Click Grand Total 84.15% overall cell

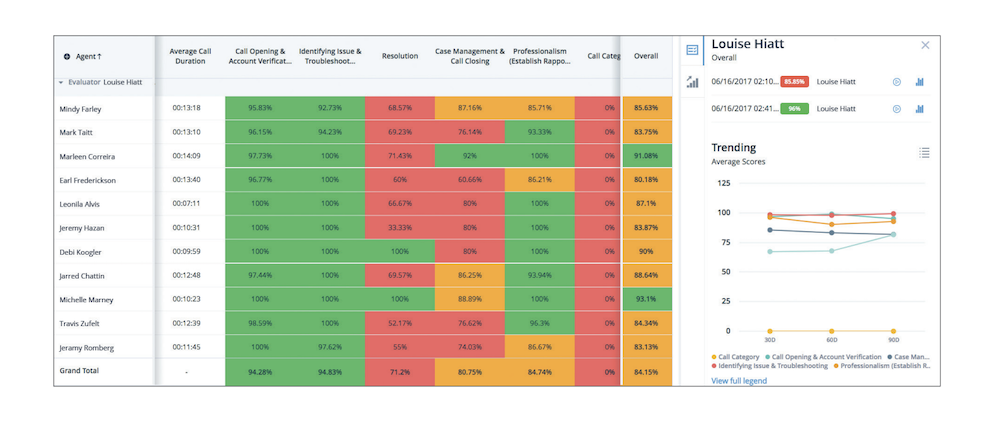coord(646,372)
